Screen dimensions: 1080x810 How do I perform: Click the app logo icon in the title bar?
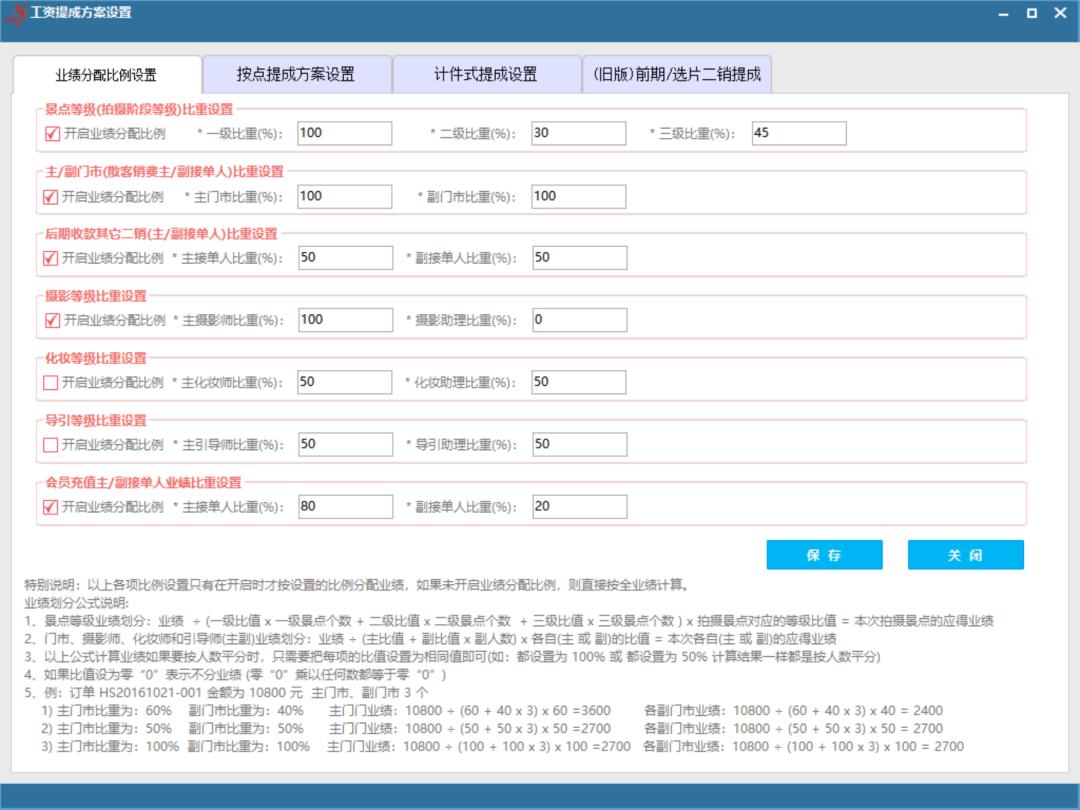click(x=16, y=14)
